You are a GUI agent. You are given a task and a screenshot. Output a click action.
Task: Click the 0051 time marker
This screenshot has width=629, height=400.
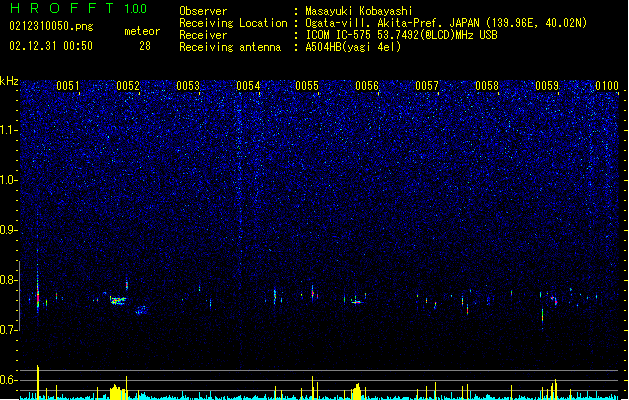[68, 86]
